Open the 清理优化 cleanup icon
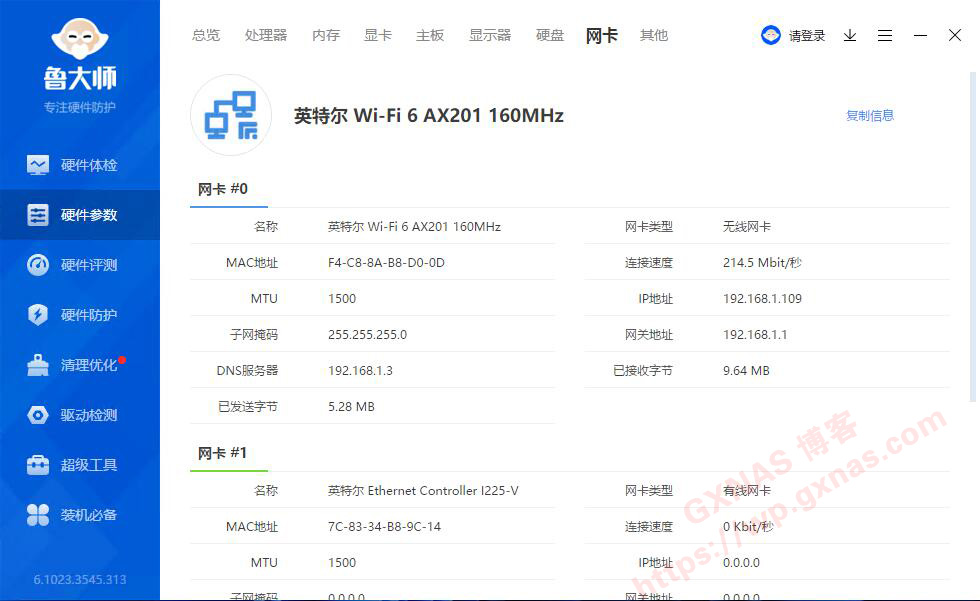This screenshot has height=601, width=980. tap(38, 365)
